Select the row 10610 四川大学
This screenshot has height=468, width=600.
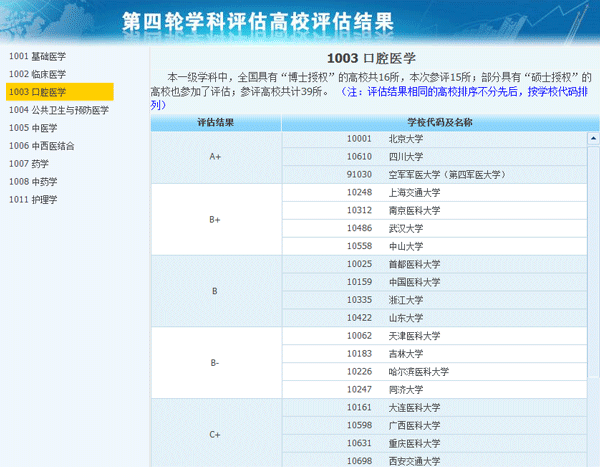point(434,157)
